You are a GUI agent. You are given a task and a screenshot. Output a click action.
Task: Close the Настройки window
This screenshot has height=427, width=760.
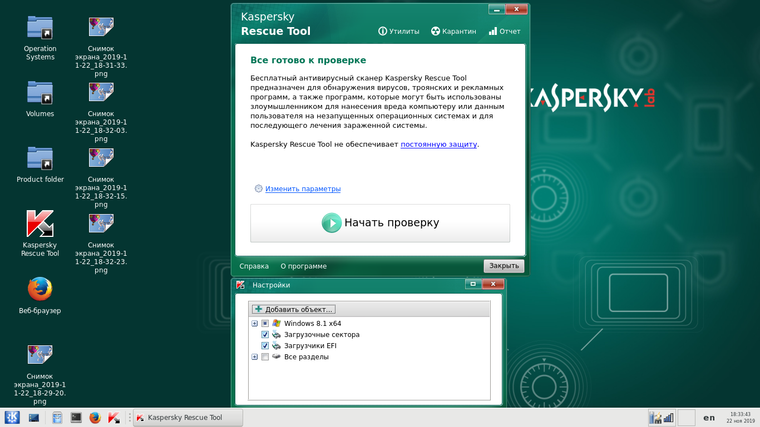point(493,284)
